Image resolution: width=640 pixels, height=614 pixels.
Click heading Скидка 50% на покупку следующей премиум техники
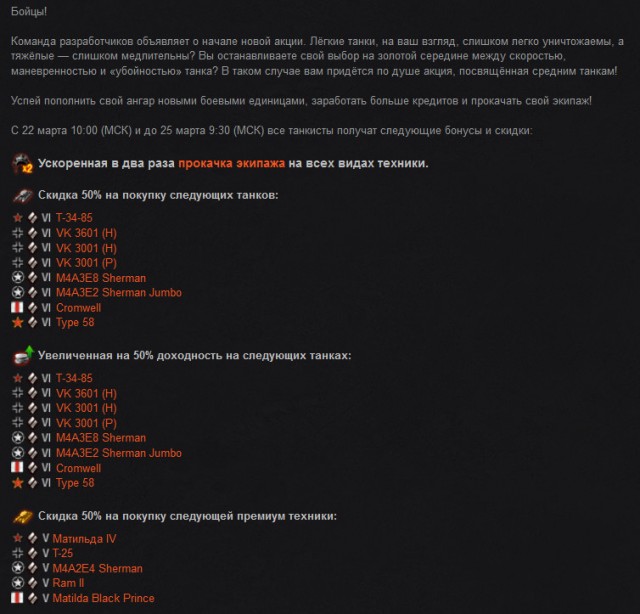(x=187, y=516)
